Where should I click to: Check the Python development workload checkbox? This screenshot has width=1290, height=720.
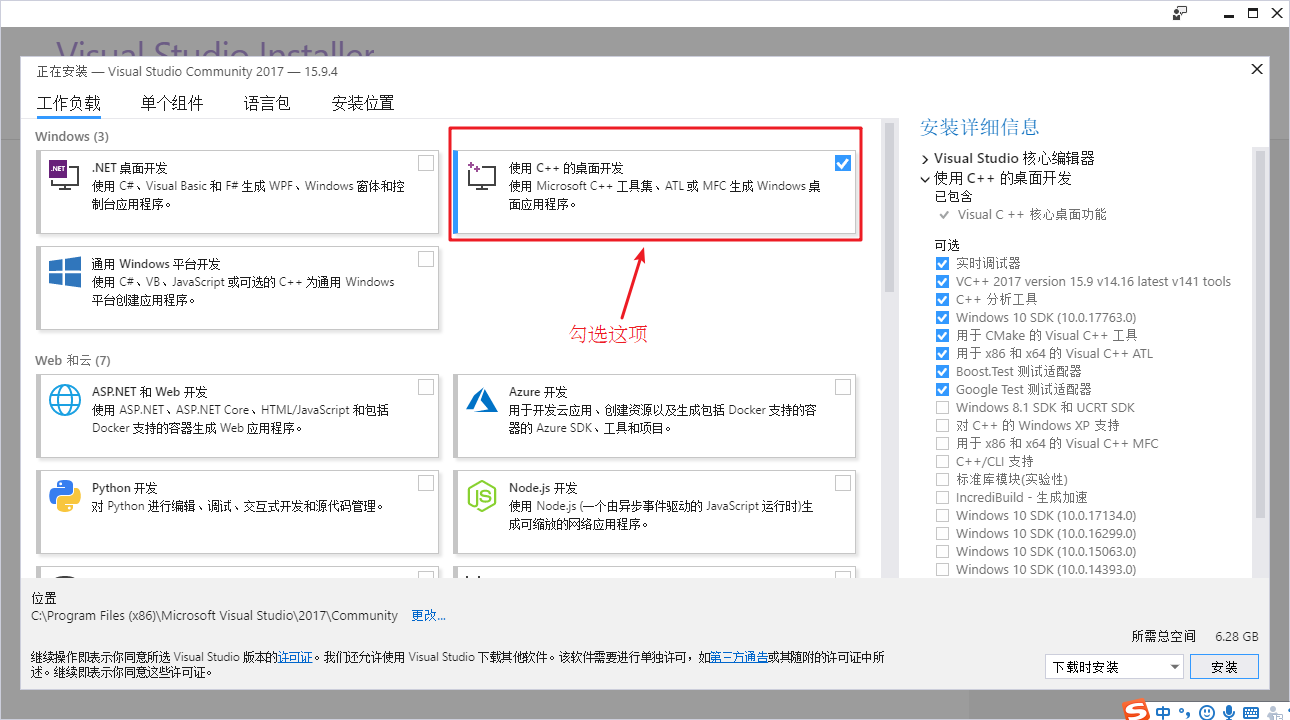pyautogui.click(x=426, y=483)
